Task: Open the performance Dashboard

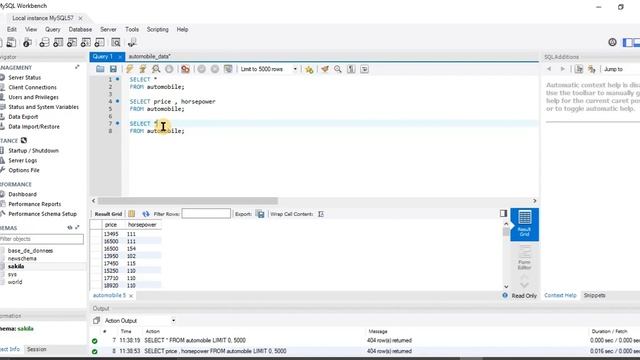Action: click(x=22, y=194)
